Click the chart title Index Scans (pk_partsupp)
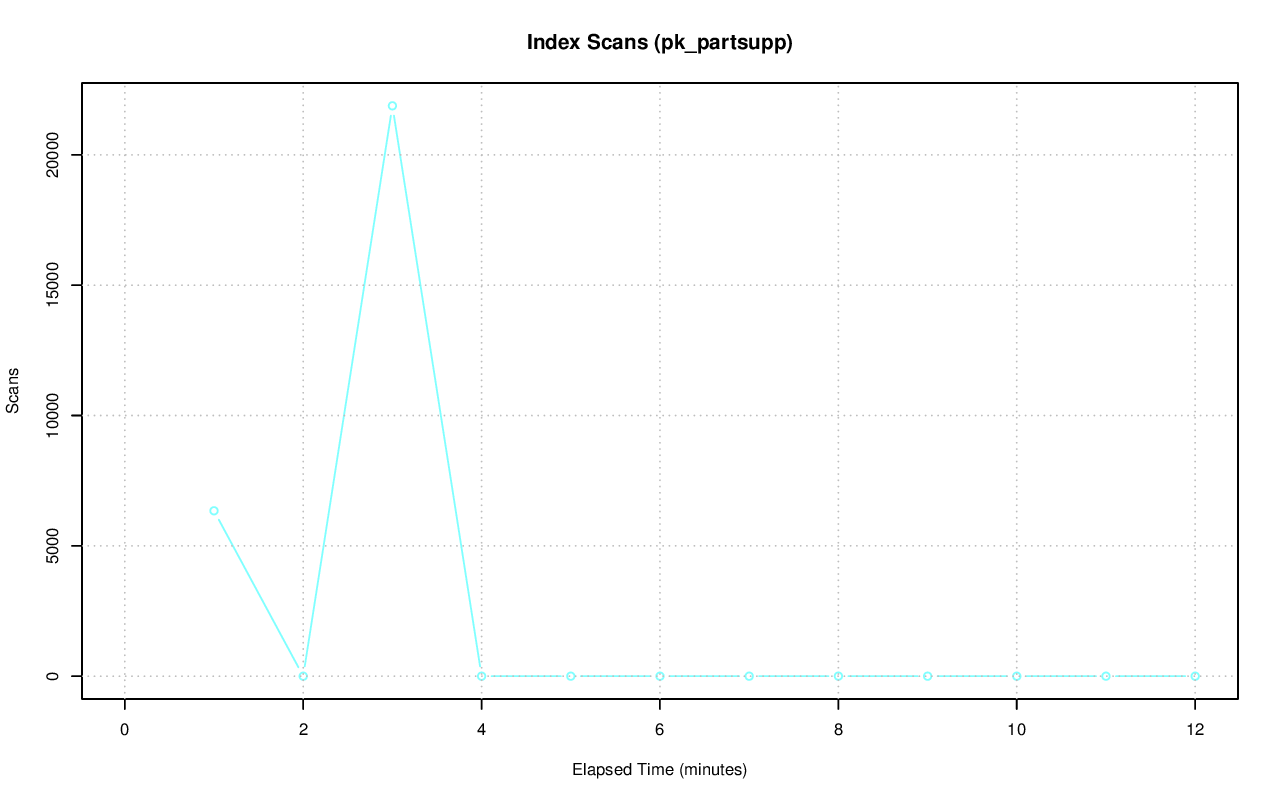Screen dimensions: 1280x801 (x=659, y=42)
